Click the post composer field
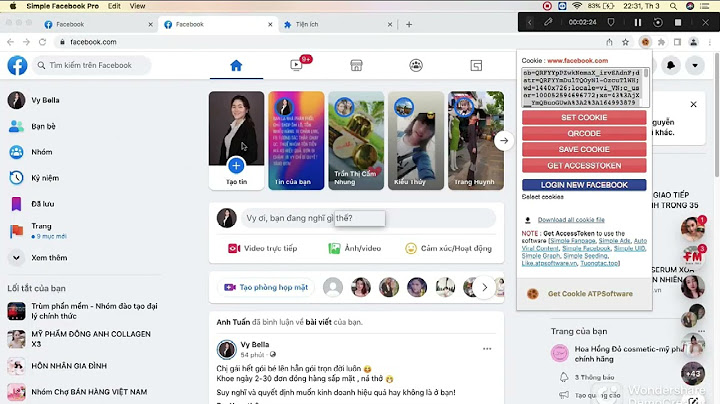This screenshot has height=404, width=720. [x=368, y=218]
